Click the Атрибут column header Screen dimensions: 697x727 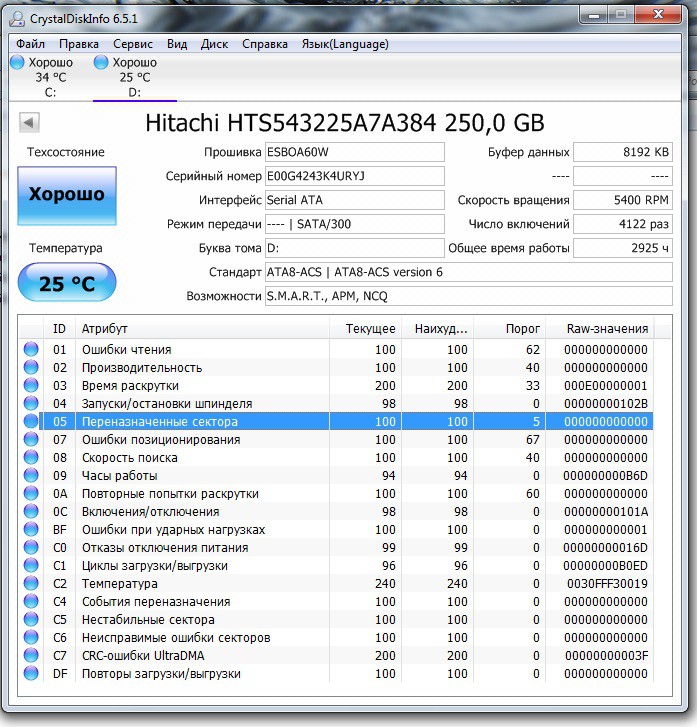(x=202, y=329)
